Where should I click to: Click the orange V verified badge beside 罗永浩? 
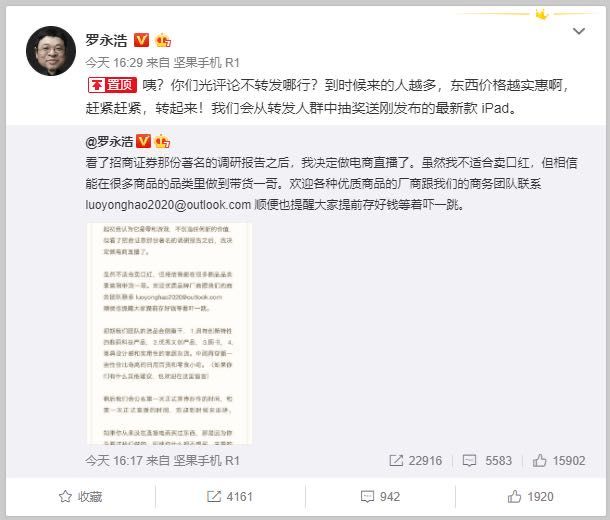[142, 40]
